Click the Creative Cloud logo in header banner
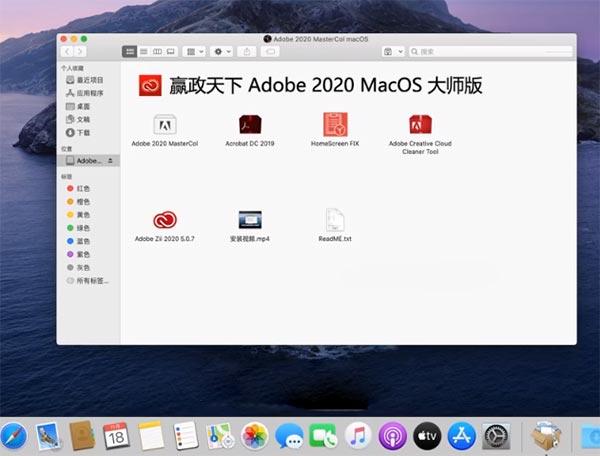This screenshot has height=456, width=600. (x=150, y=85)
